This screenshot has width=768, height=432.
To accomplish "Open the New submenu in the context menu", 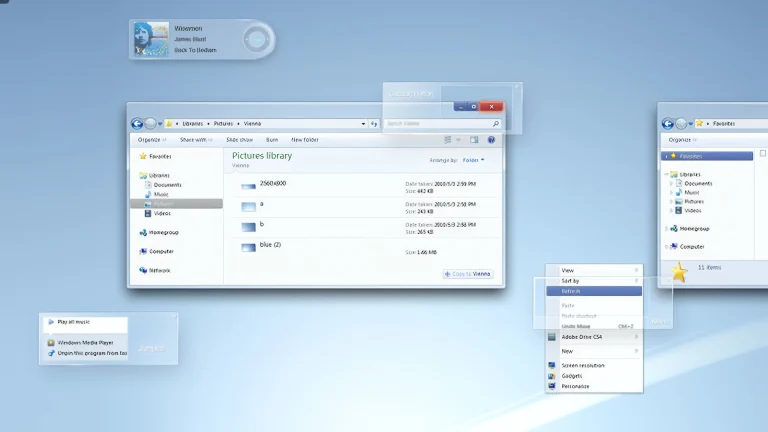I will [x=594, y=351].
